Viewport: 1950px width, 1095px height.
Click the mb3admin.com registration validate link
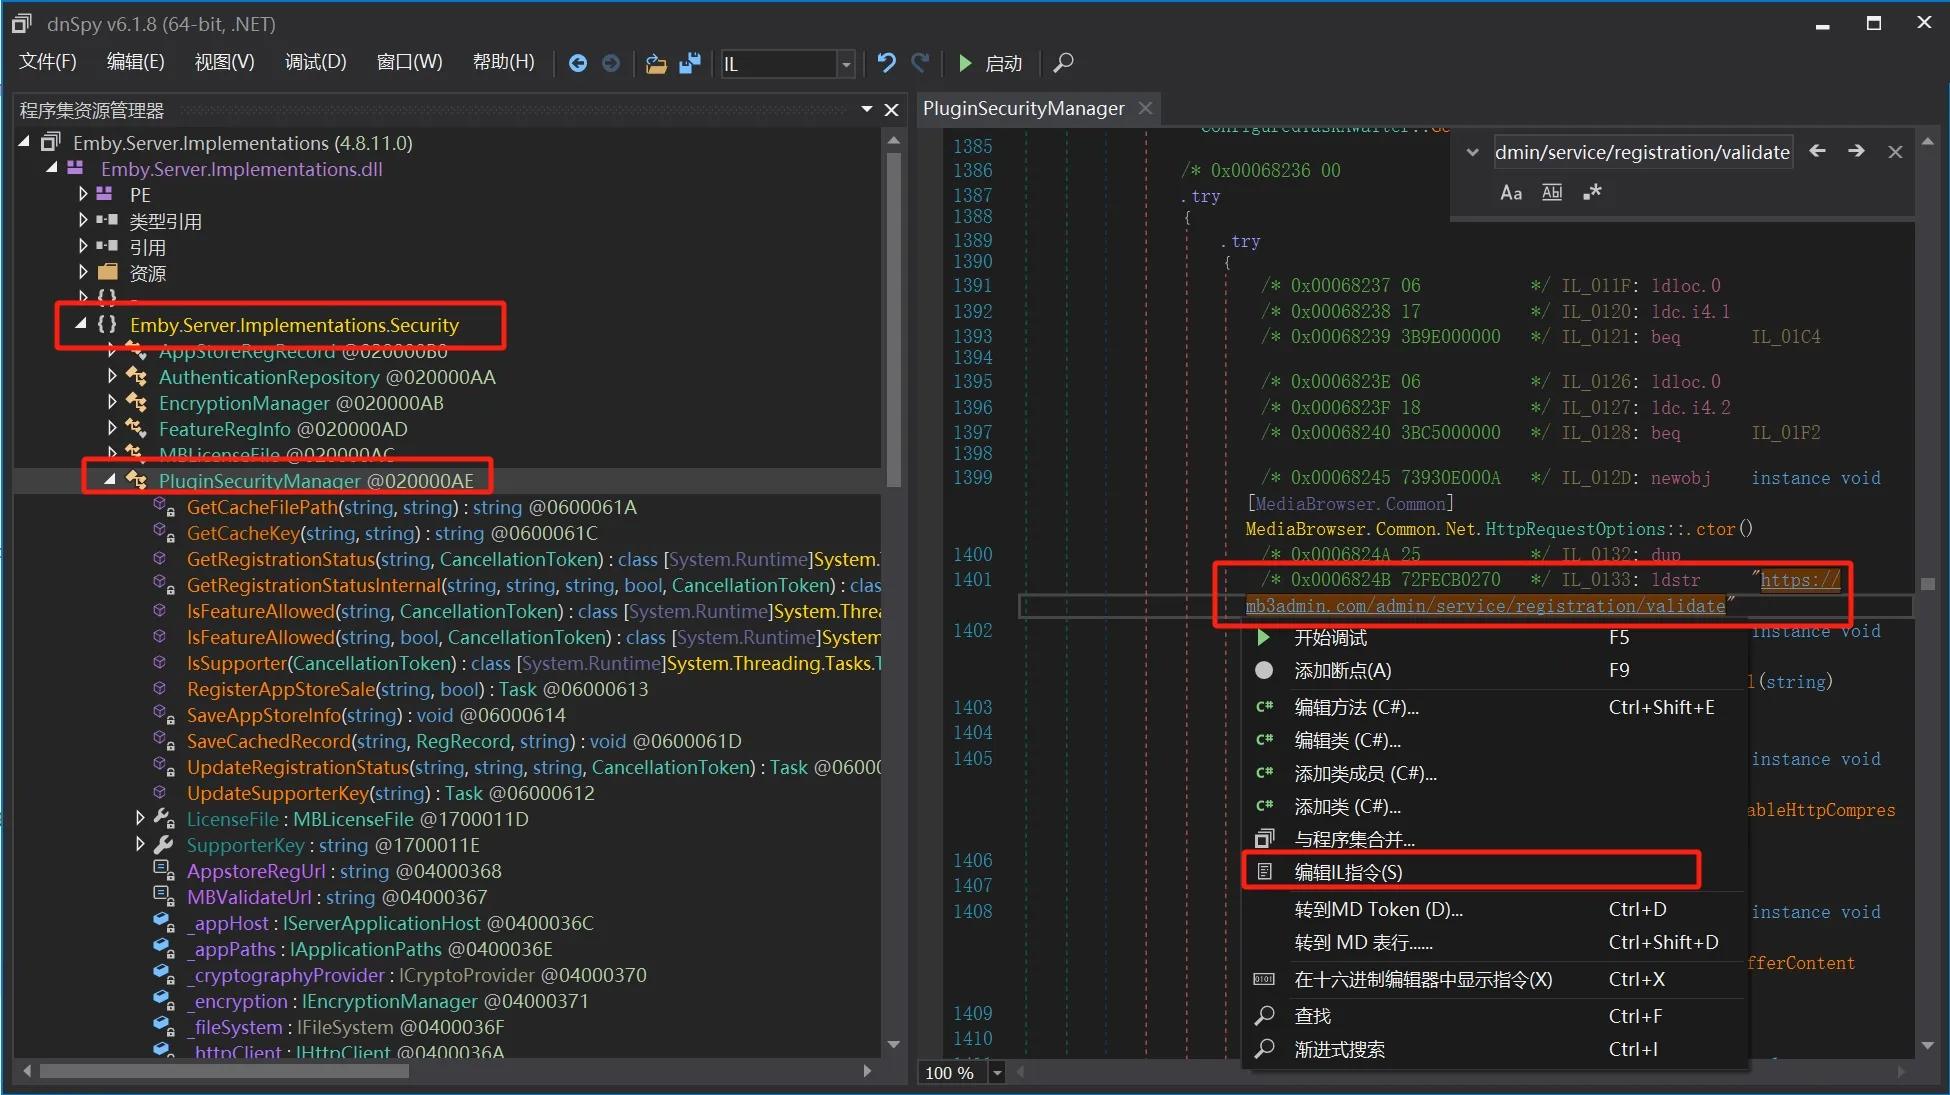1485,606
